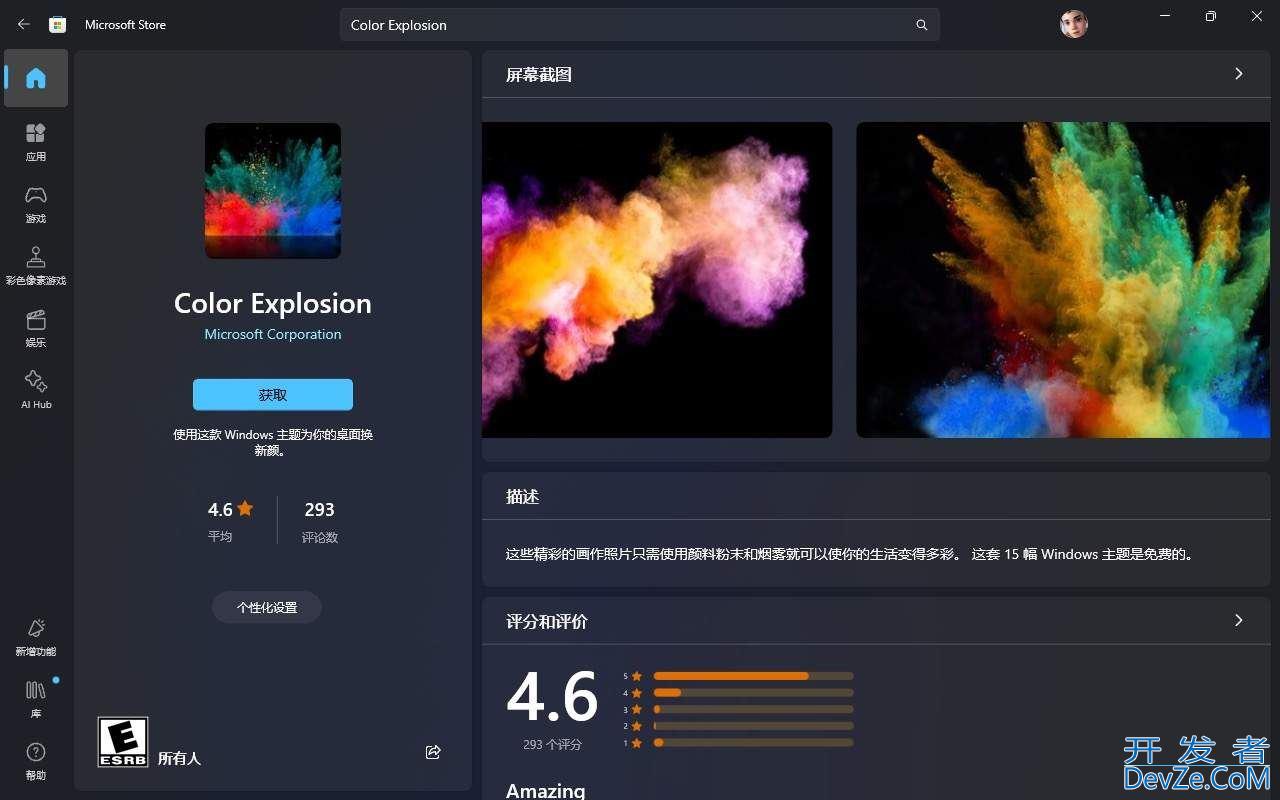Open the yellow-green powder screenshot

(x=1063, y=280)
